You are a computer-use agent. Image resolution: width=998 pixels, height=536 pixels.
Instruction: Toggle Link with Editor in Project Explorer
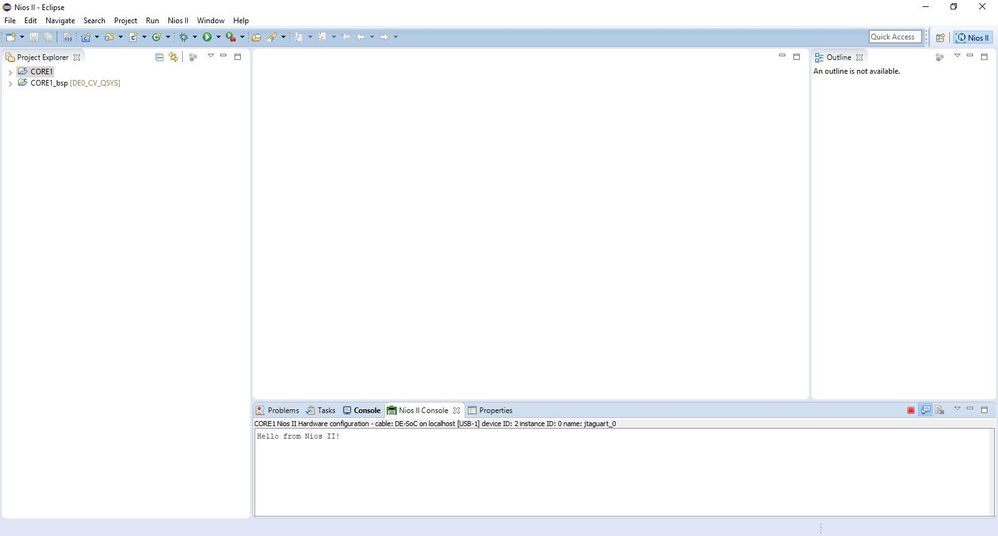pyautogui.click(x=173, y=57)
